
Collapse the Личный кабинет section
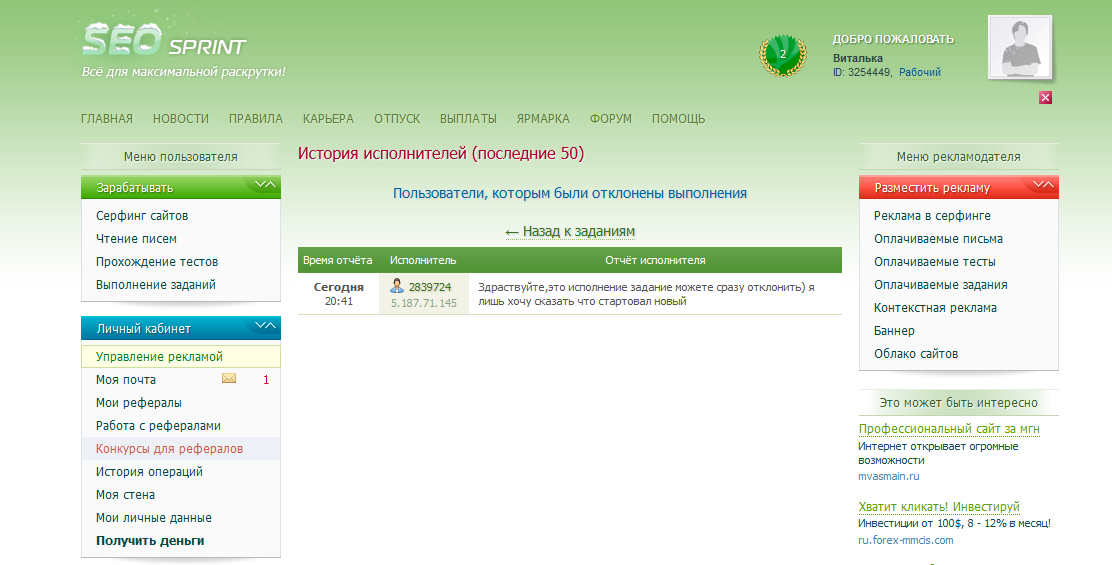coord(265,325)
